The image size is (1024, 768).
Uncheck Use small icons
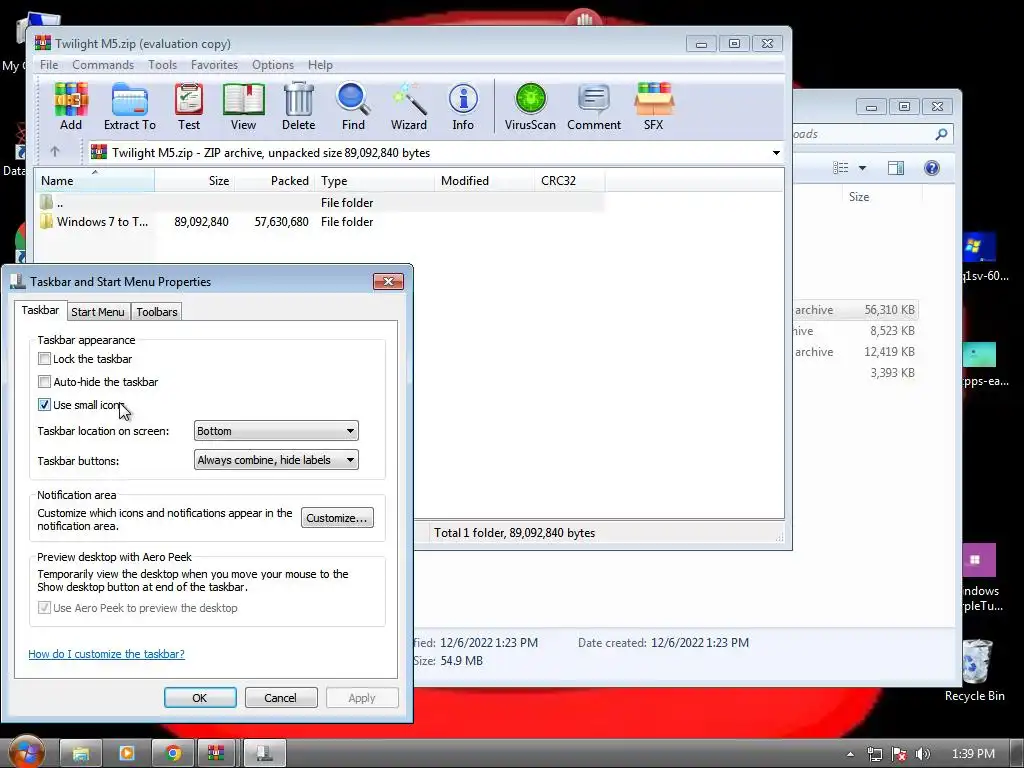point(44,405)
